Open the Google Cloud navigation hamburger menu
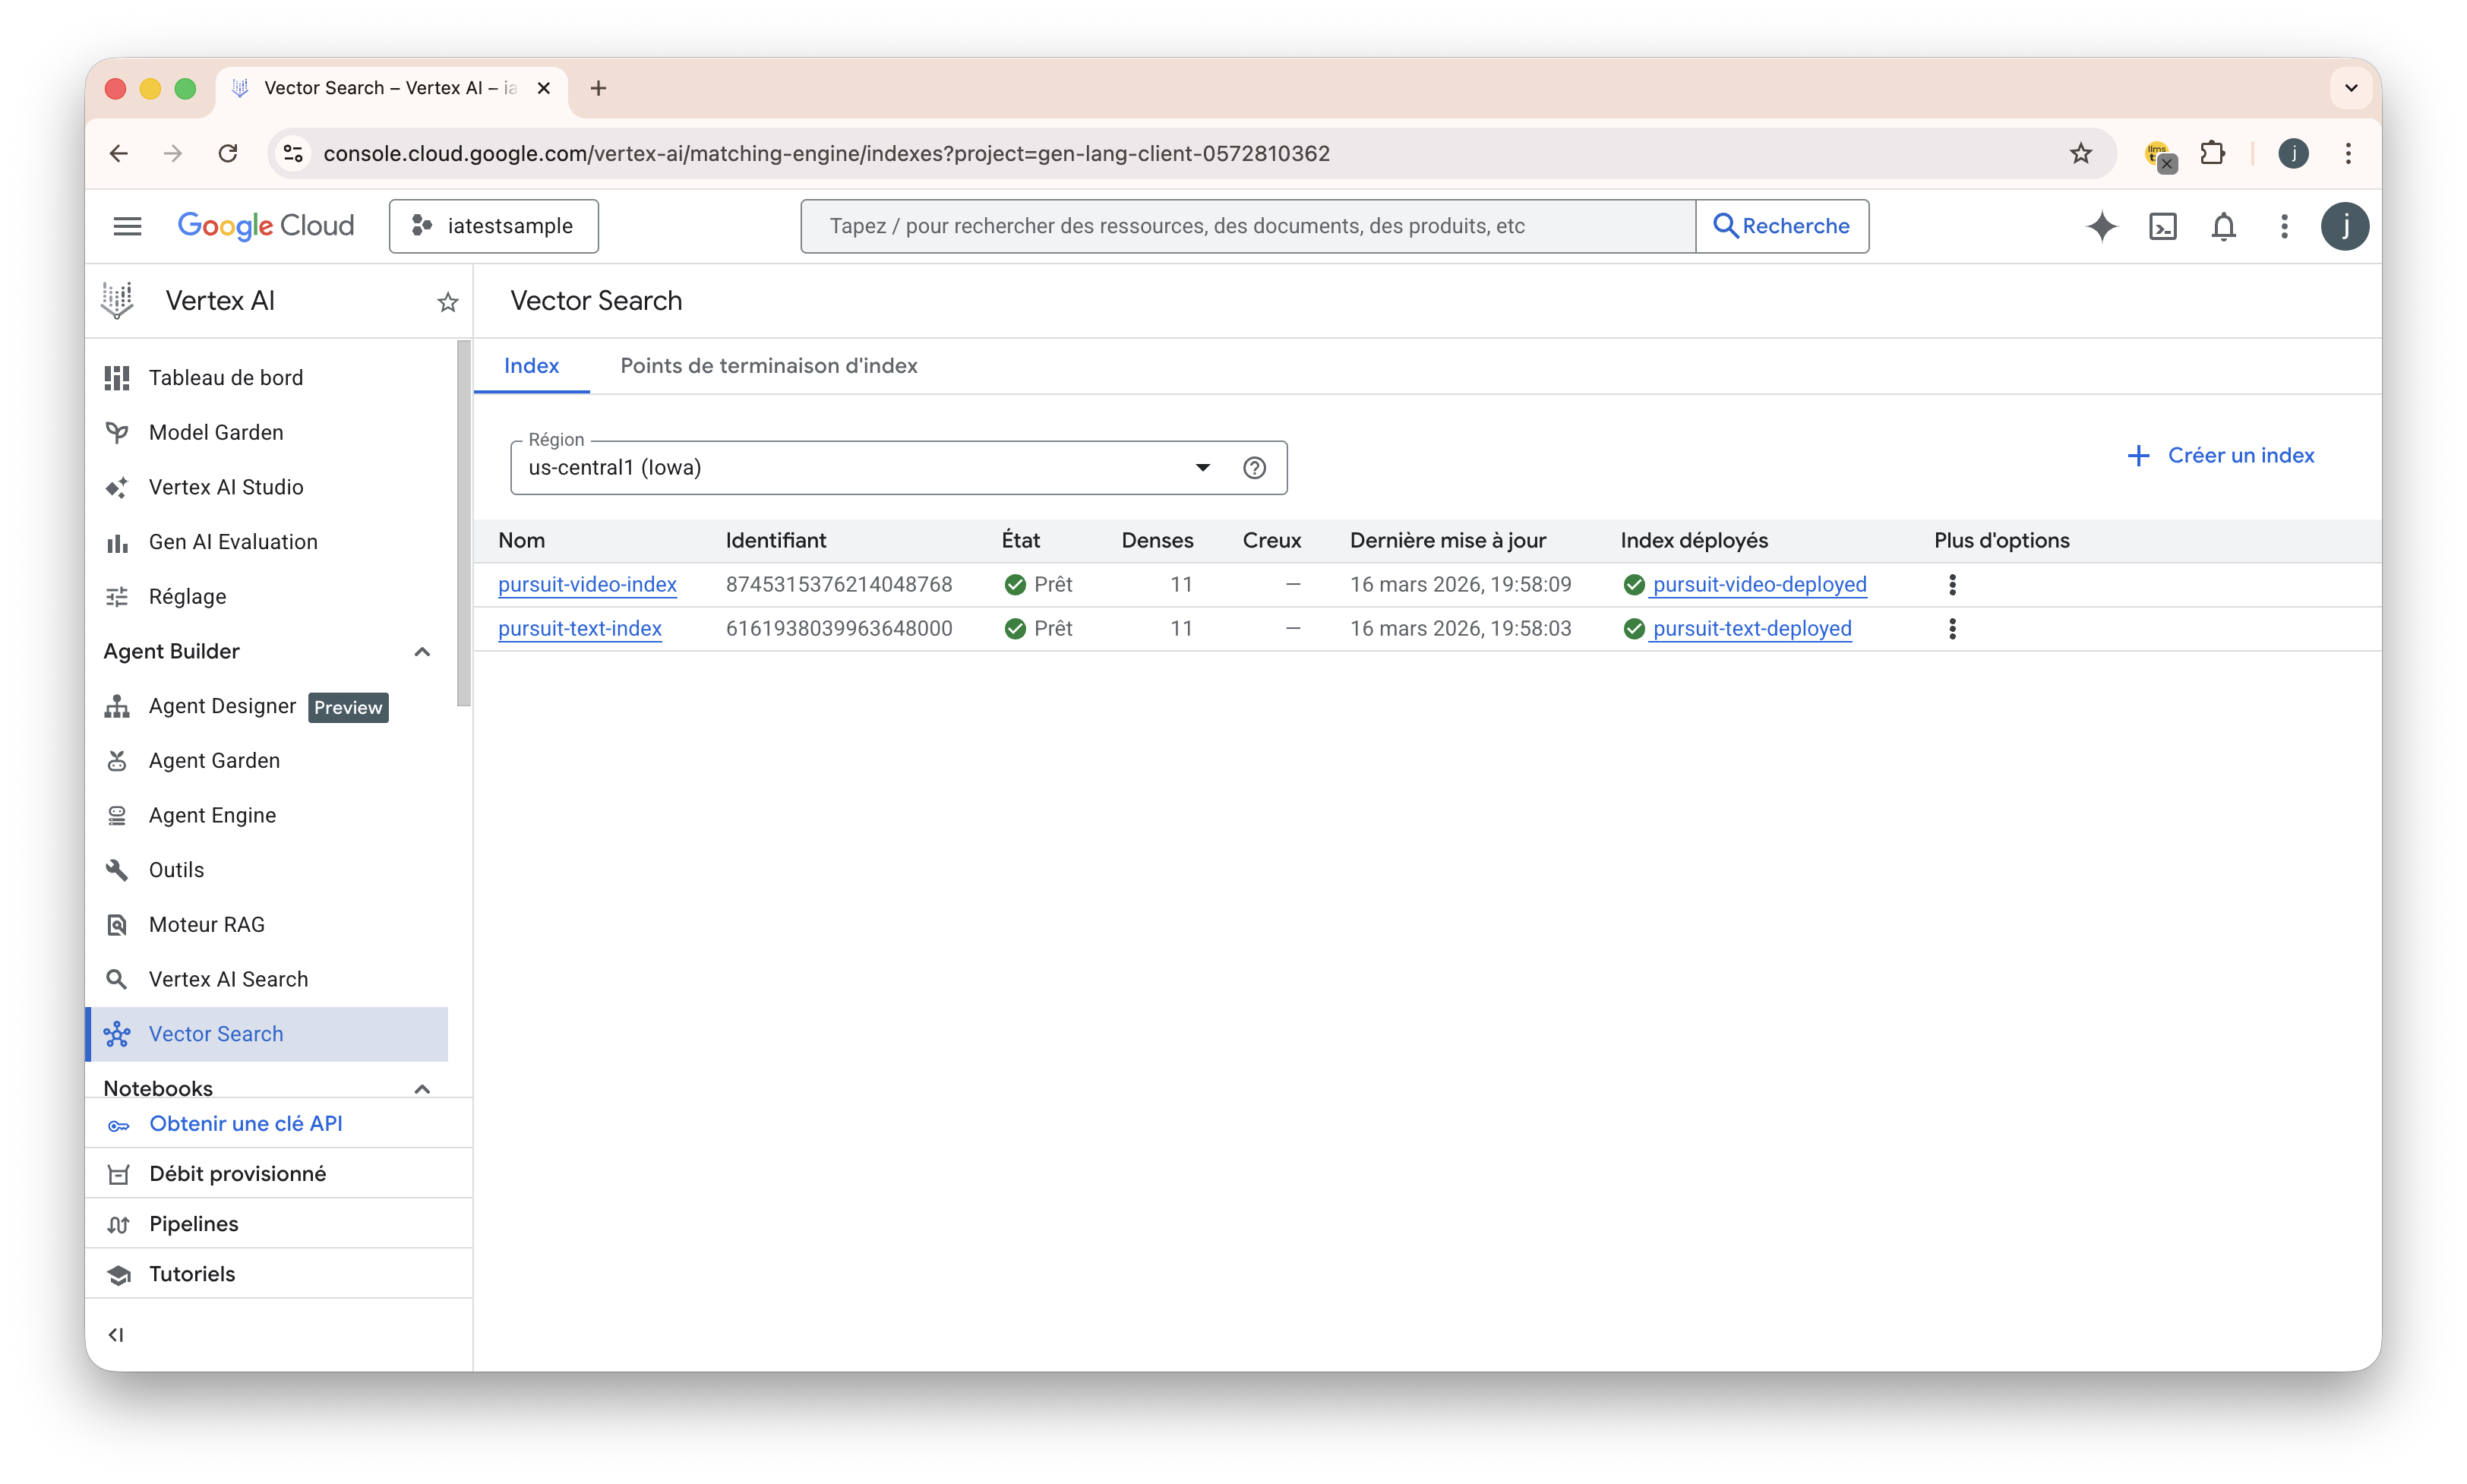 pos(127,226)
